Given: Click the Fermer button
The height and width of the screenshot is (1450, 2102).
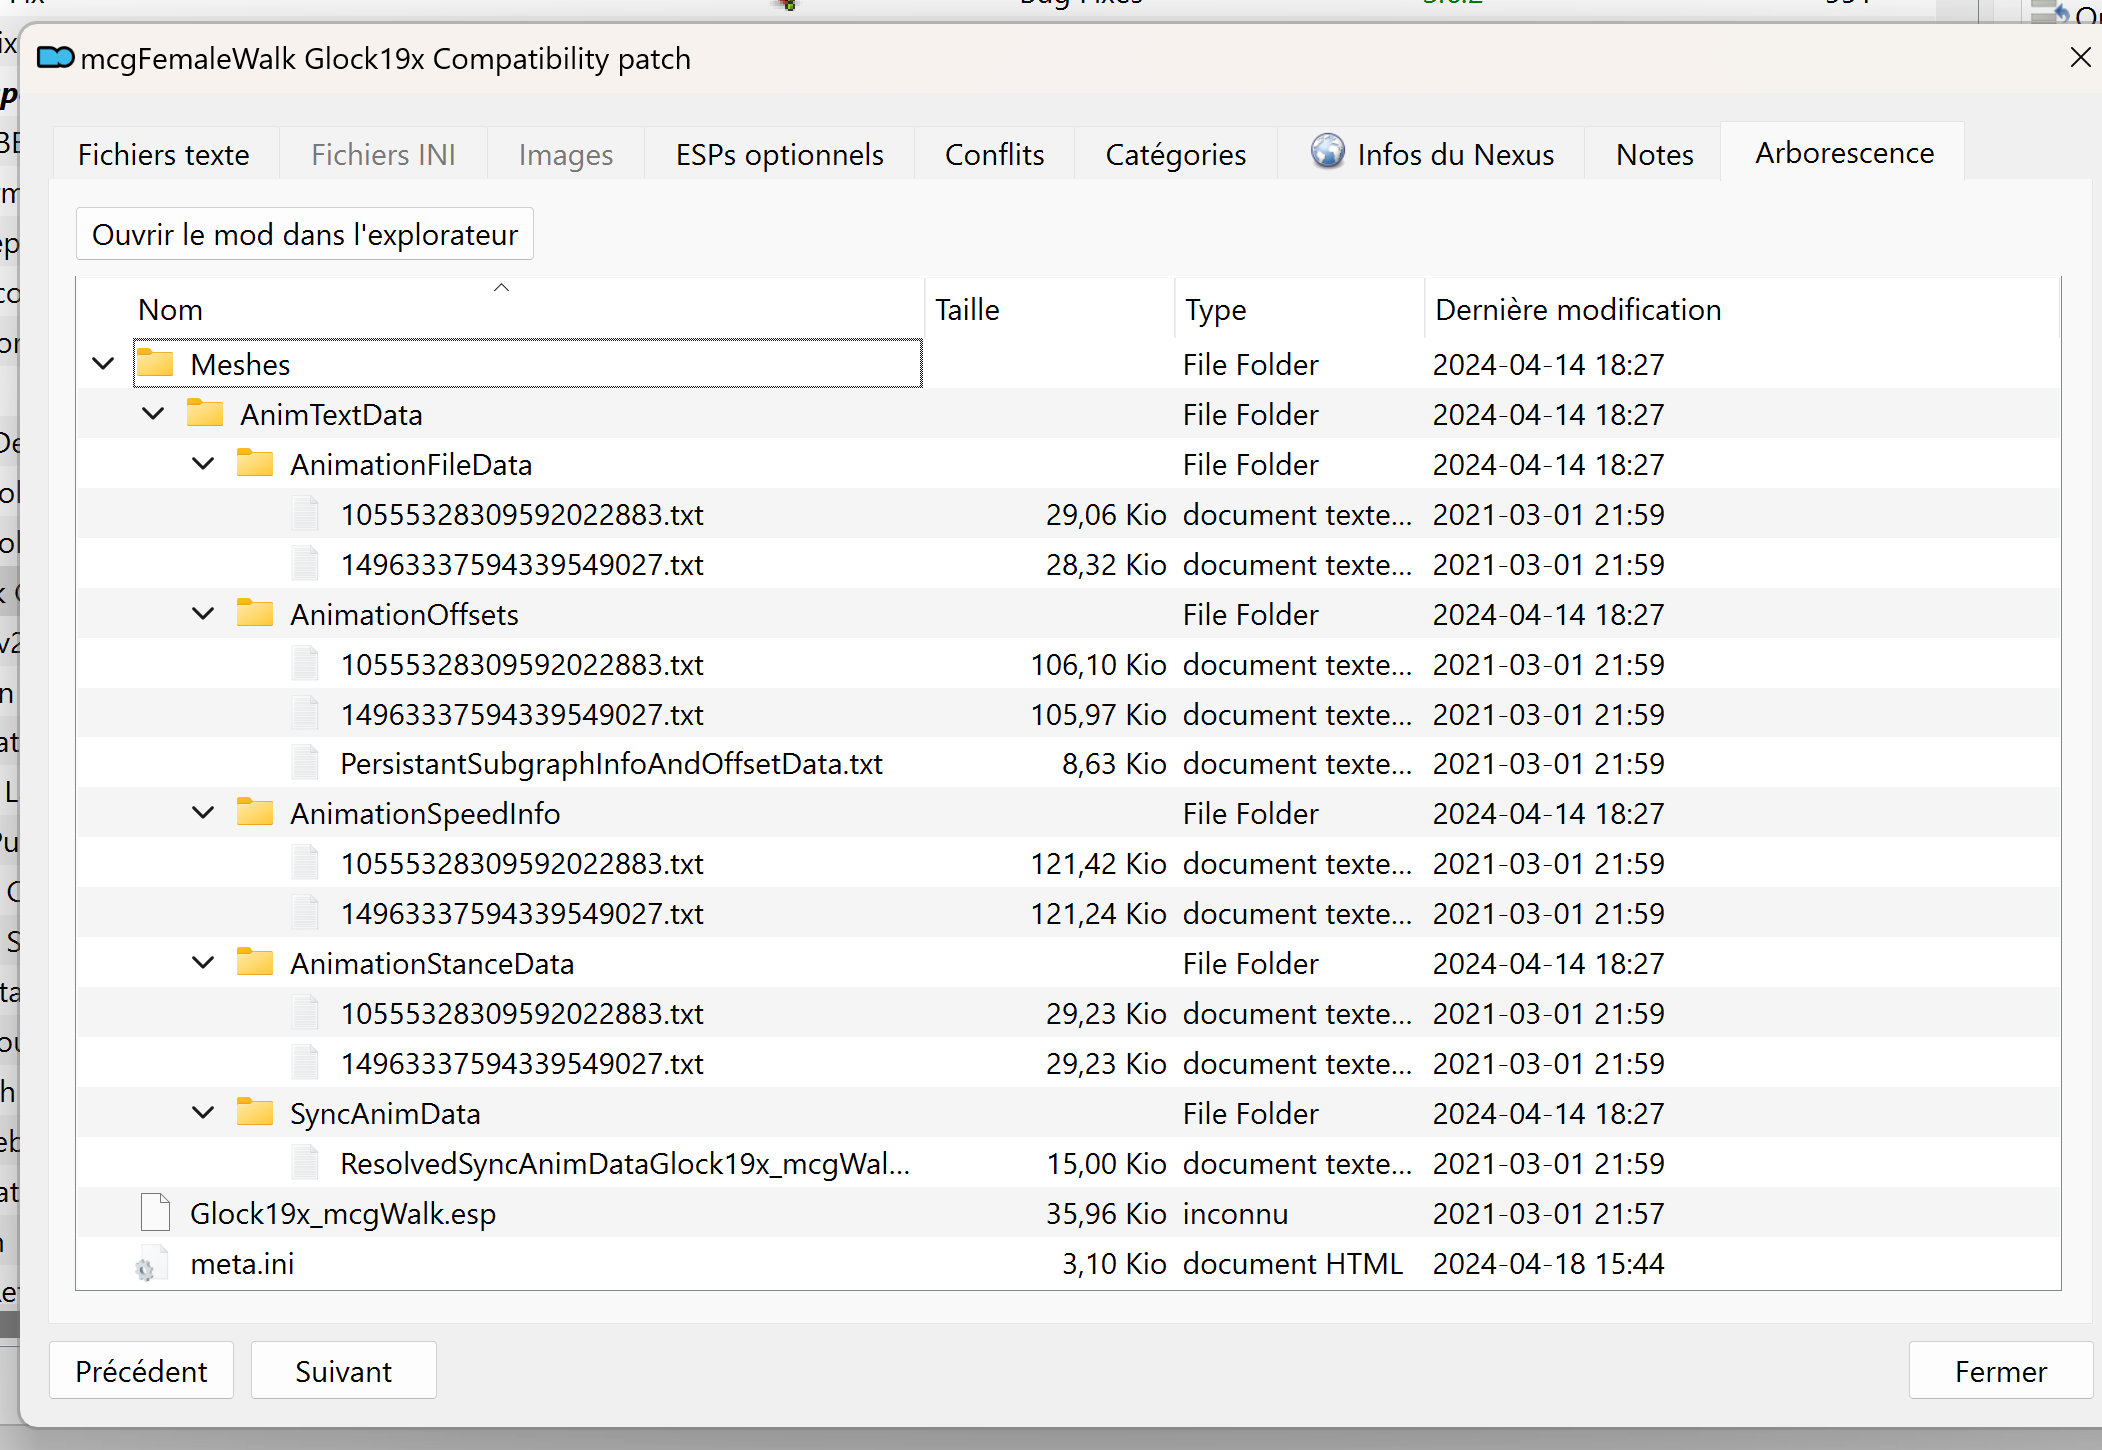Looking at the screenshot, I should pyautogui.click(x=2001, y=1371).
